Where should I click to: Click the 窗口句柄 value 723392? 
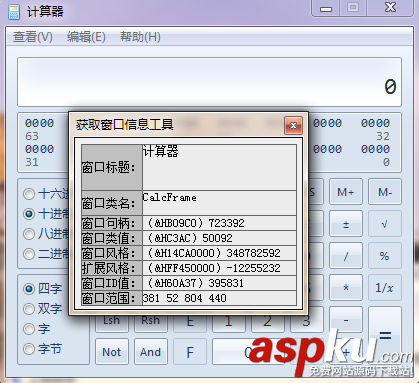tap(219, 223)
